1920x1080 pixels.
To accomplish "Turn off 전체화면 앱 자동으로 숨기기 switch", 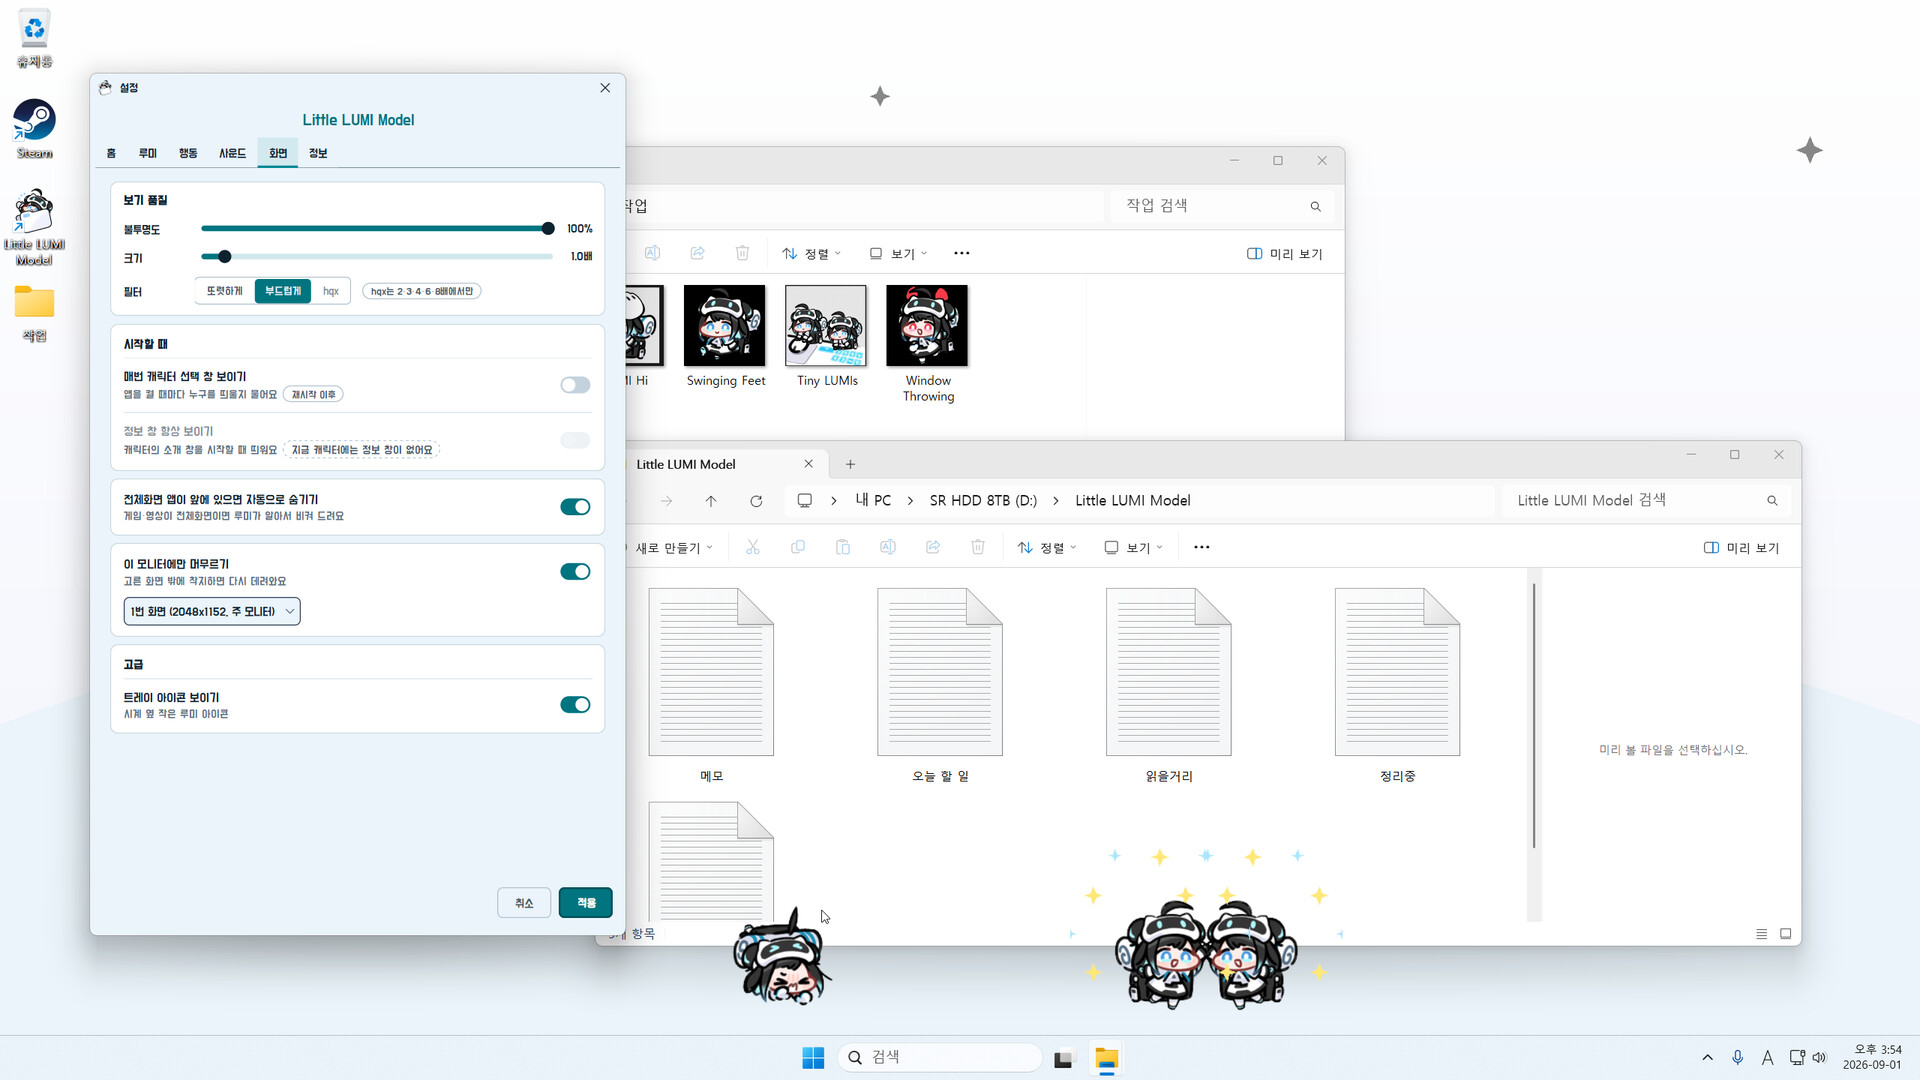I will pyautogui.click(x=575, y=507).
